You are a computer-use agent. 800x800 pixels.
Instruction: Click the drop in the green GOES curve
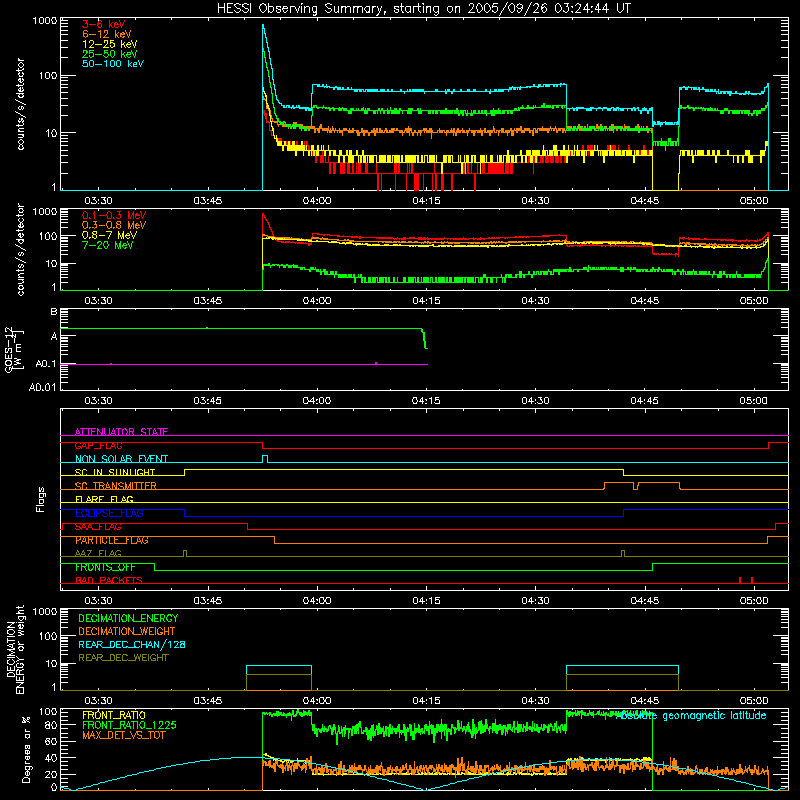click(x=424, y=338)
